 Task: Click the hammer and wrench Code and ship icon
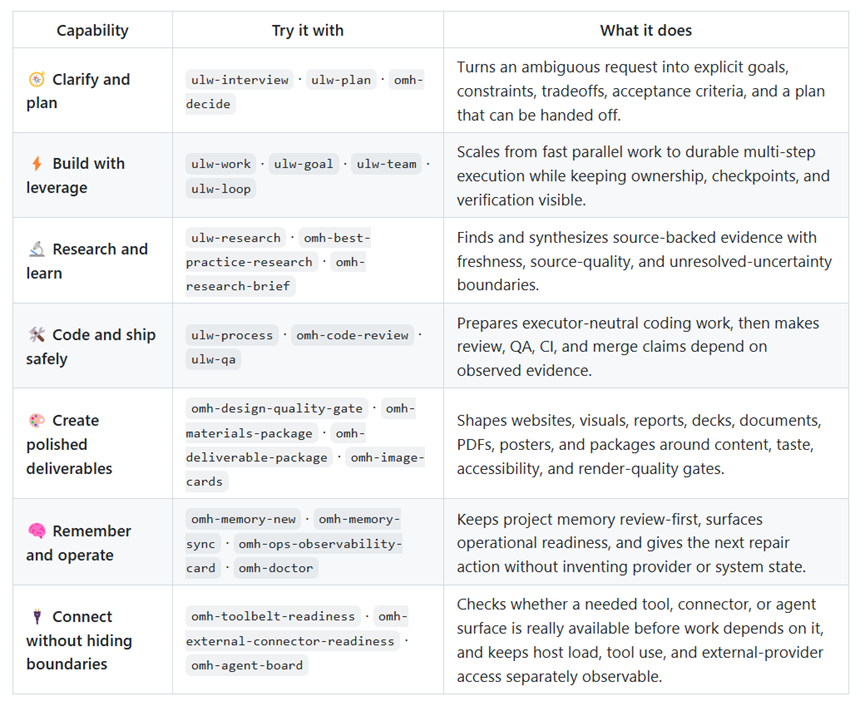pyautogui.click(x=37, y=334)
